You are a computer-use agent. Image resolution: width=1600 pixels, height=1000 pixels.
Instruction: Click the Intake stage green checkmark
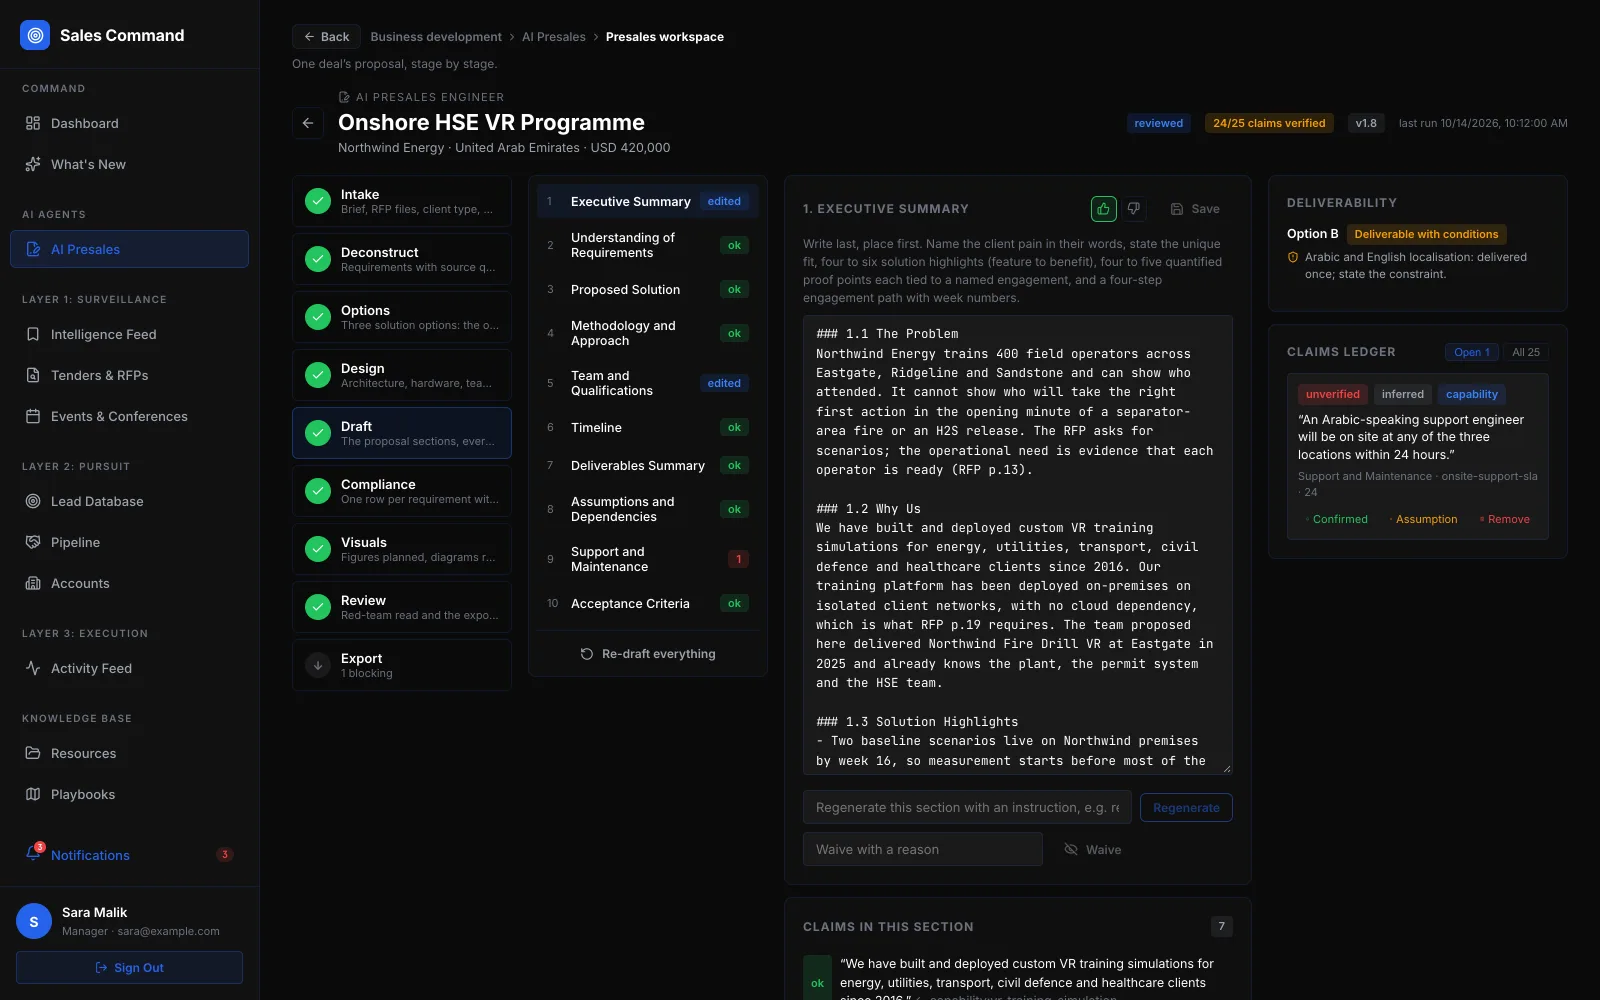[x=318, y=201]
